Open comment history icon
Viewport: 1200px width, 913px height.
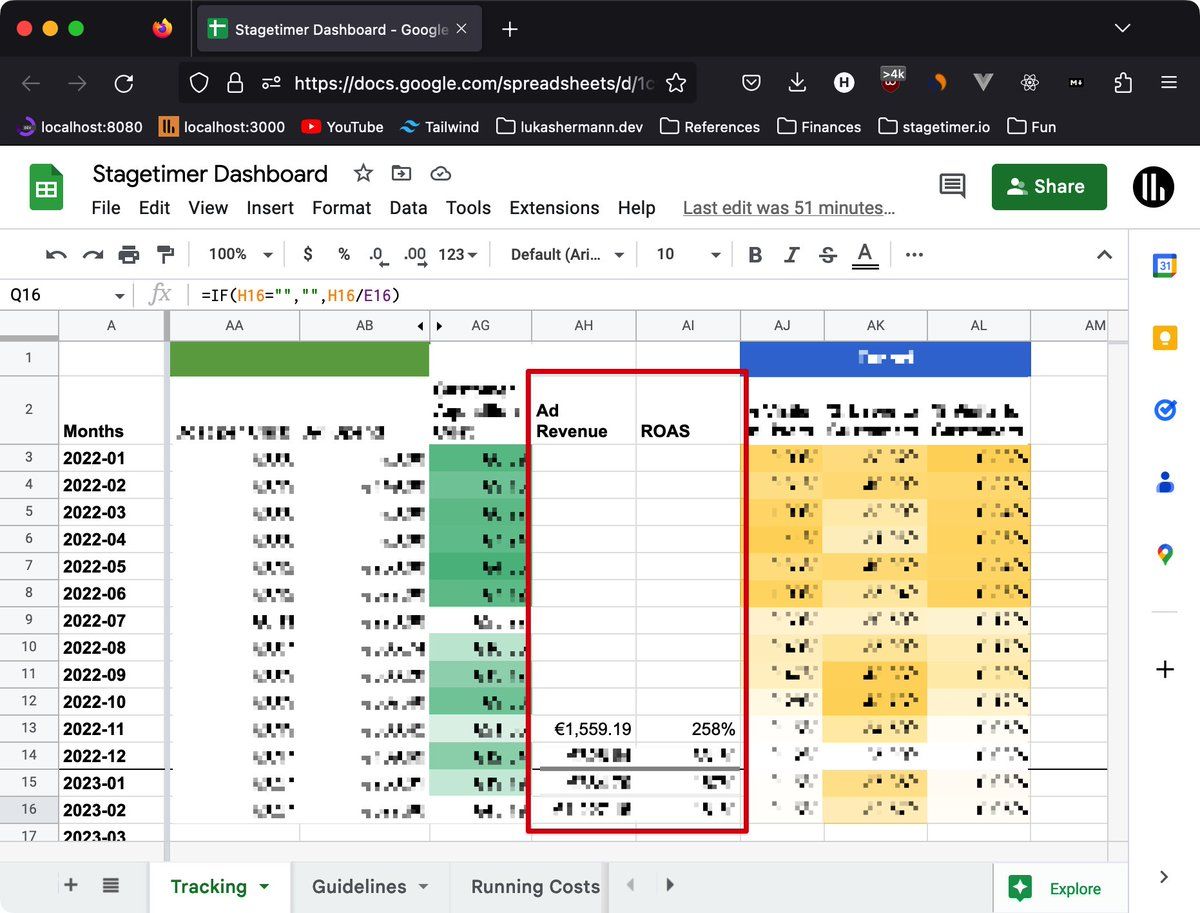click(952, 186)
